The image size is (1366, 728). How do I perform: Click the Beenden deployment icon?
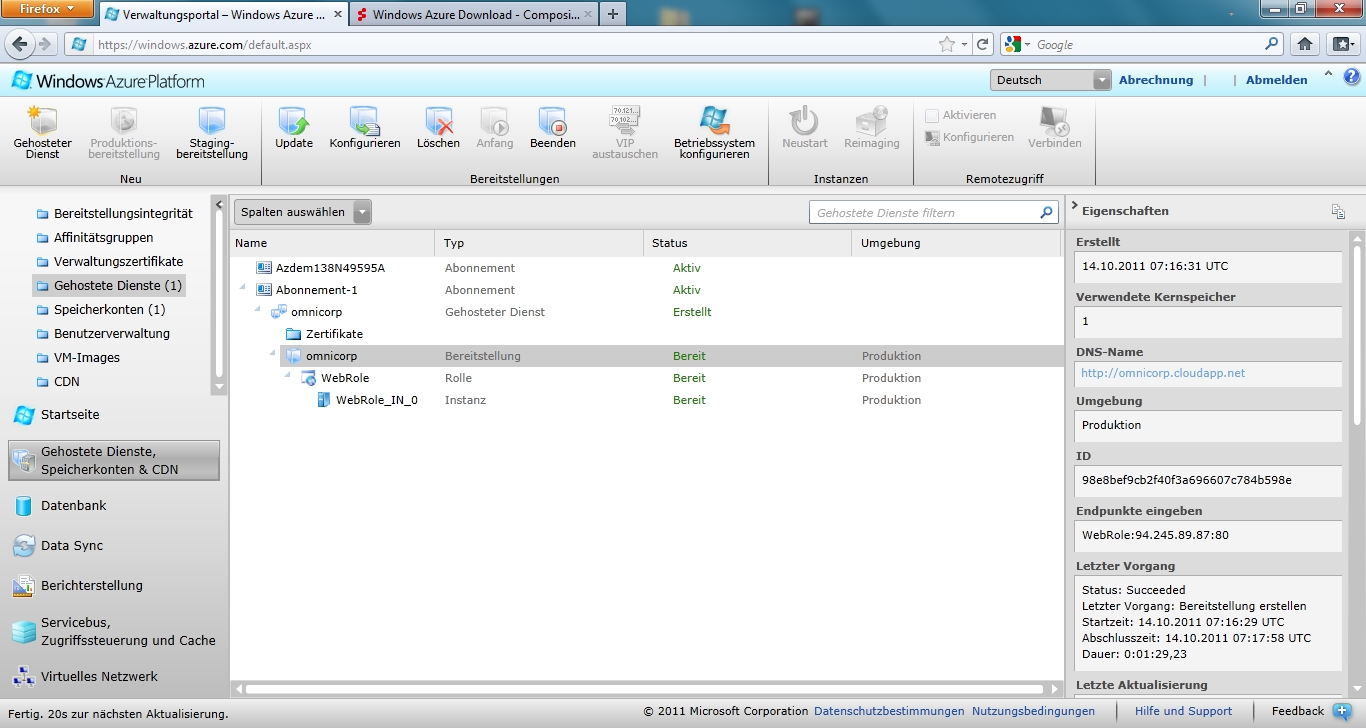[552, 122]
